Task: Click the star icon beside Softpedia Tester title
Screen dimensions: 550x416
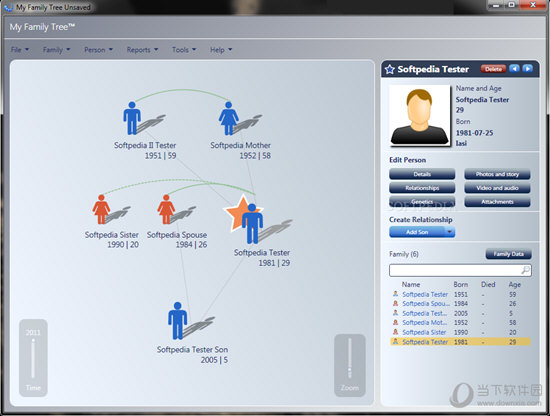Action: pyautogui.click(x=390, y=69)
